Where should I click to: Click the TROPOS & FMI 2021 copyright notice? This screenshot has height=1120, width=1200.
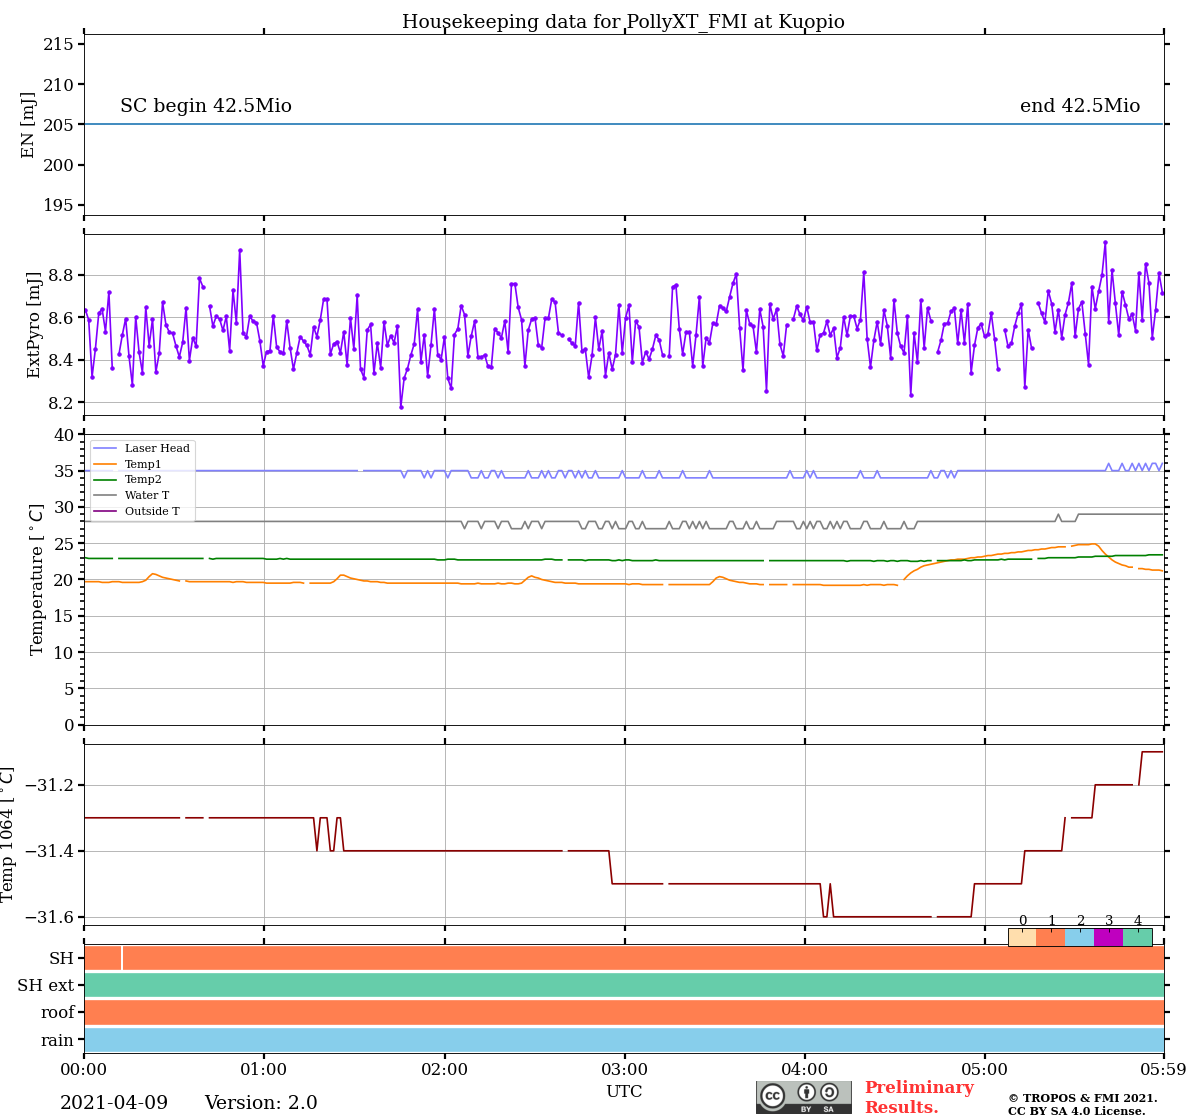pos(1082,1104)
